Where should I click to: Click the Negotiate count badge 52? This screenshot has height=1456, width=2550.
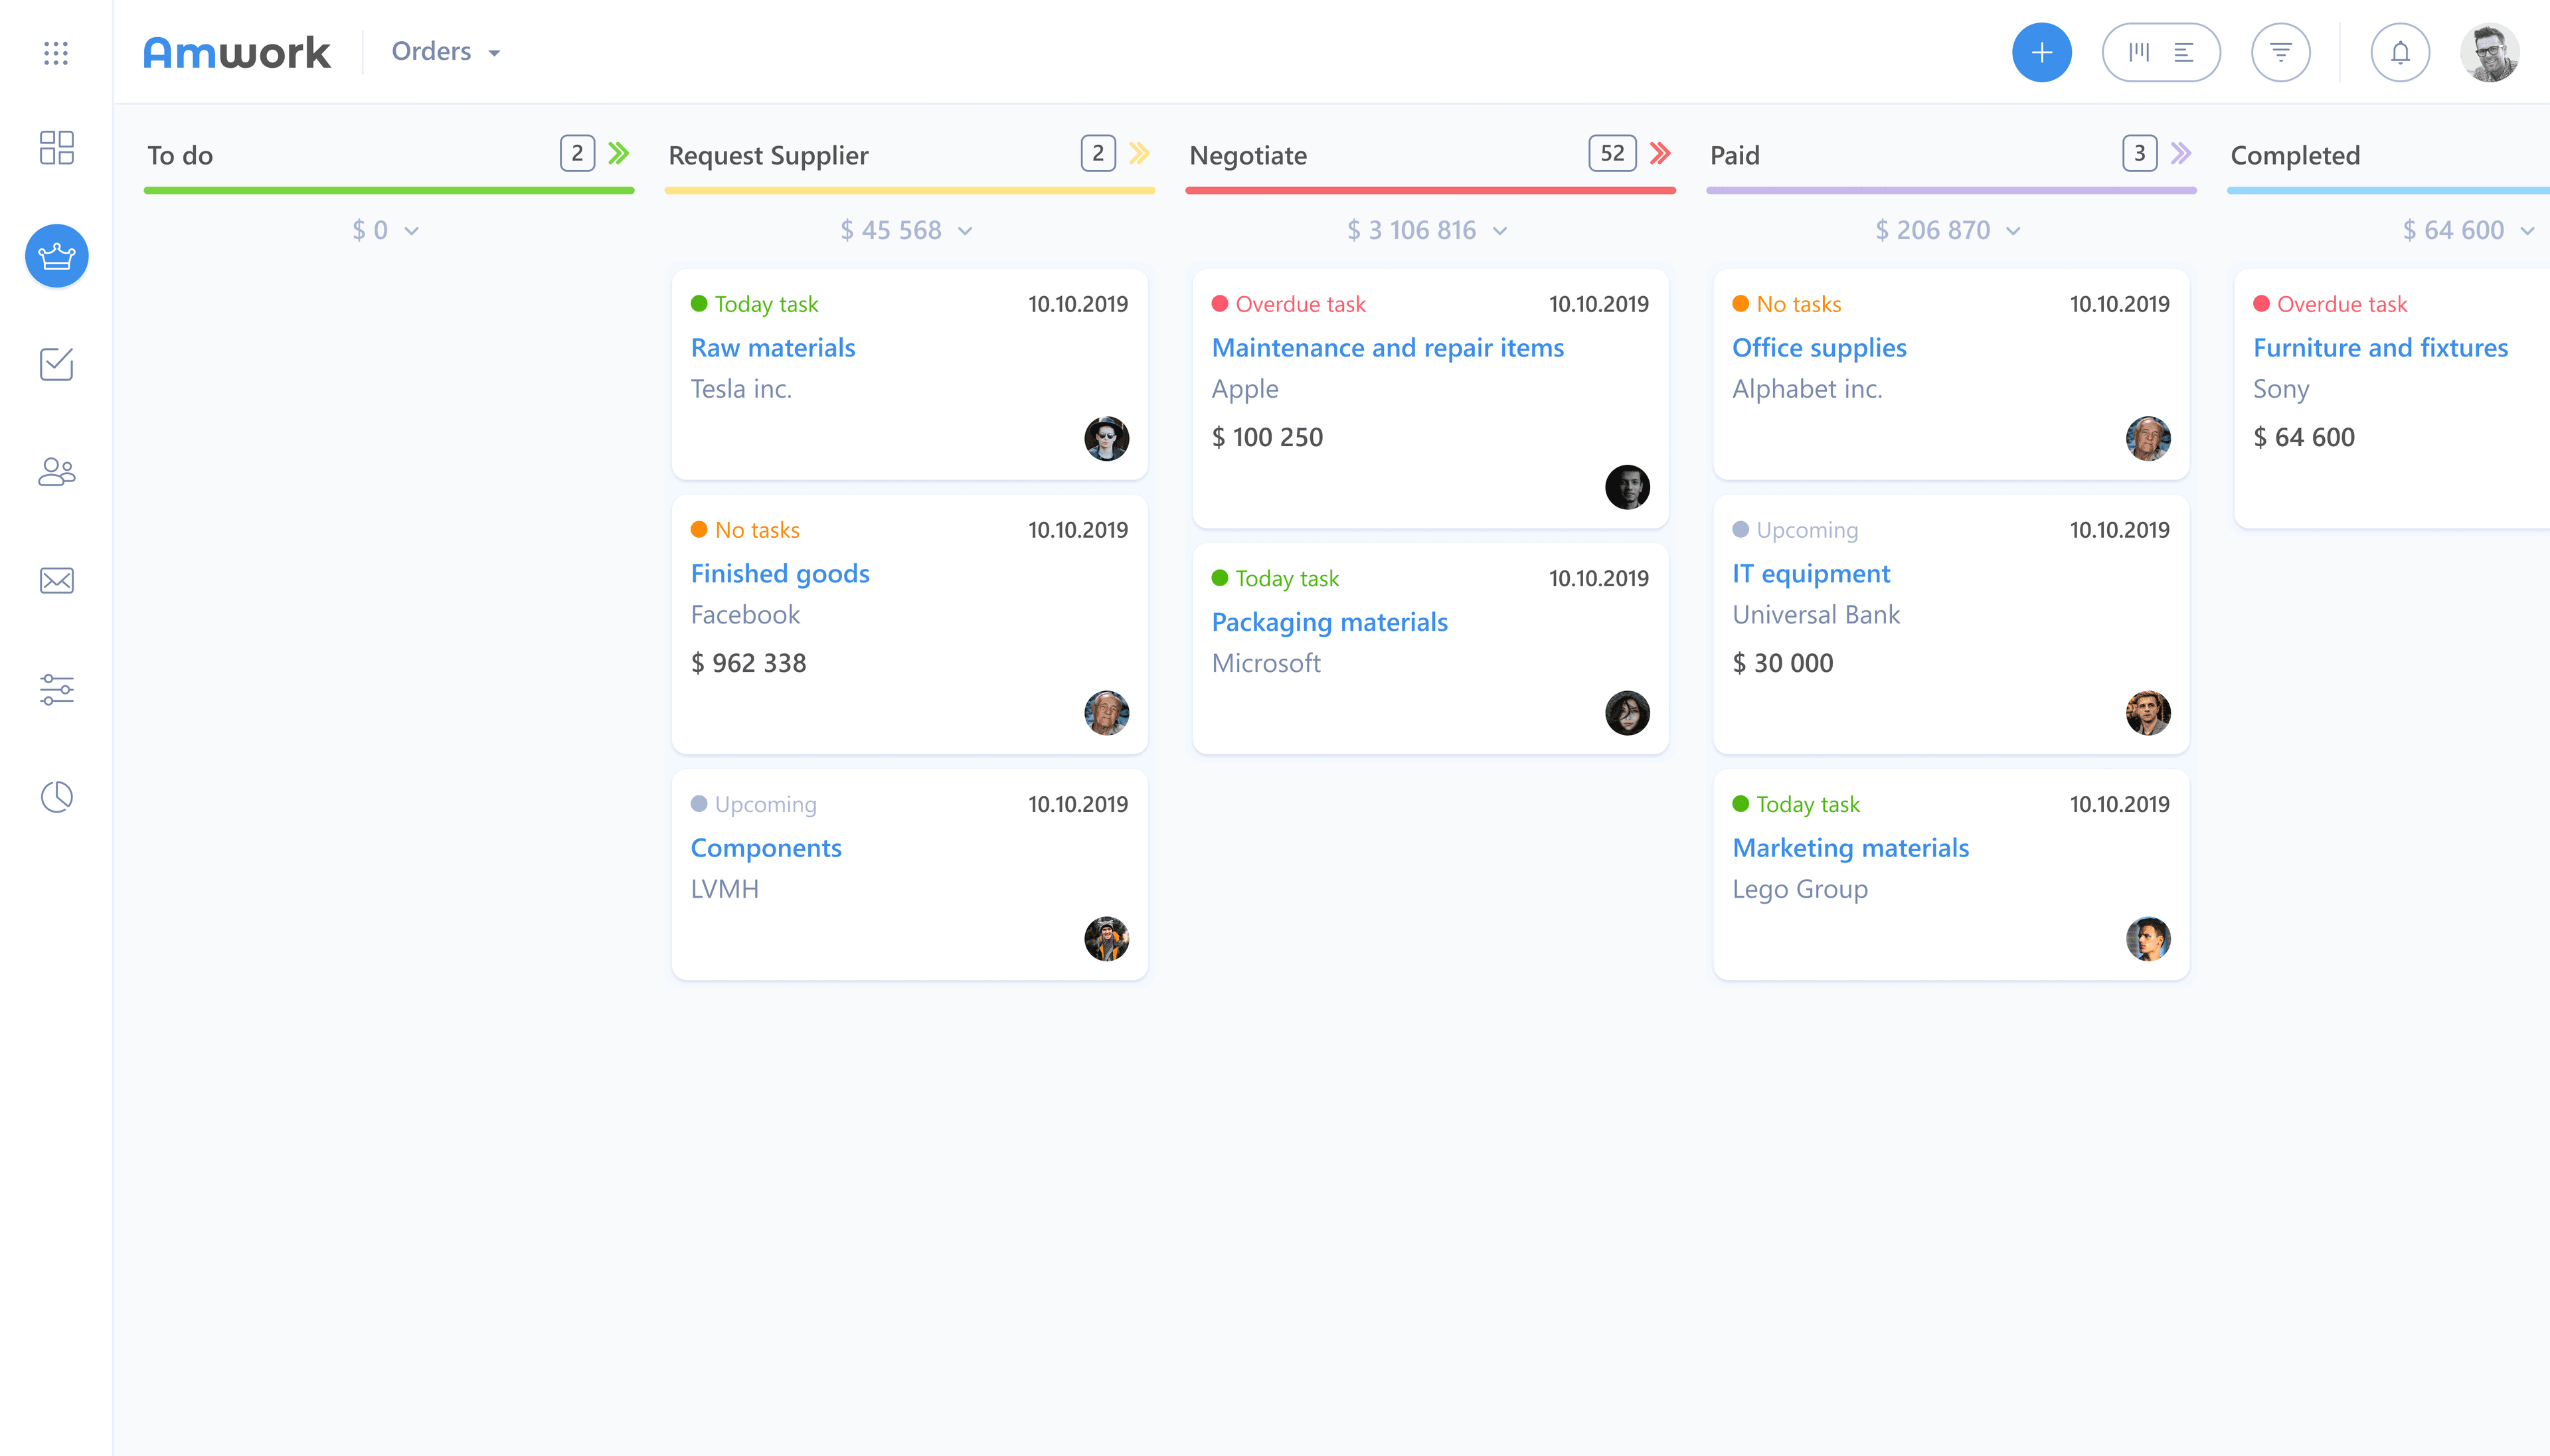[1612, 153]
